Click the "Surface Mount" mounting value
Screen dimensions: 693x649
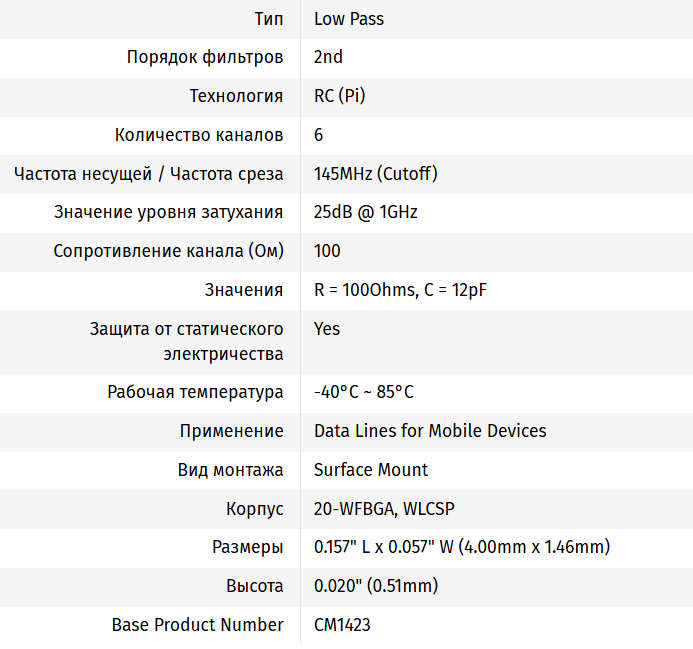tap(371, 470)
